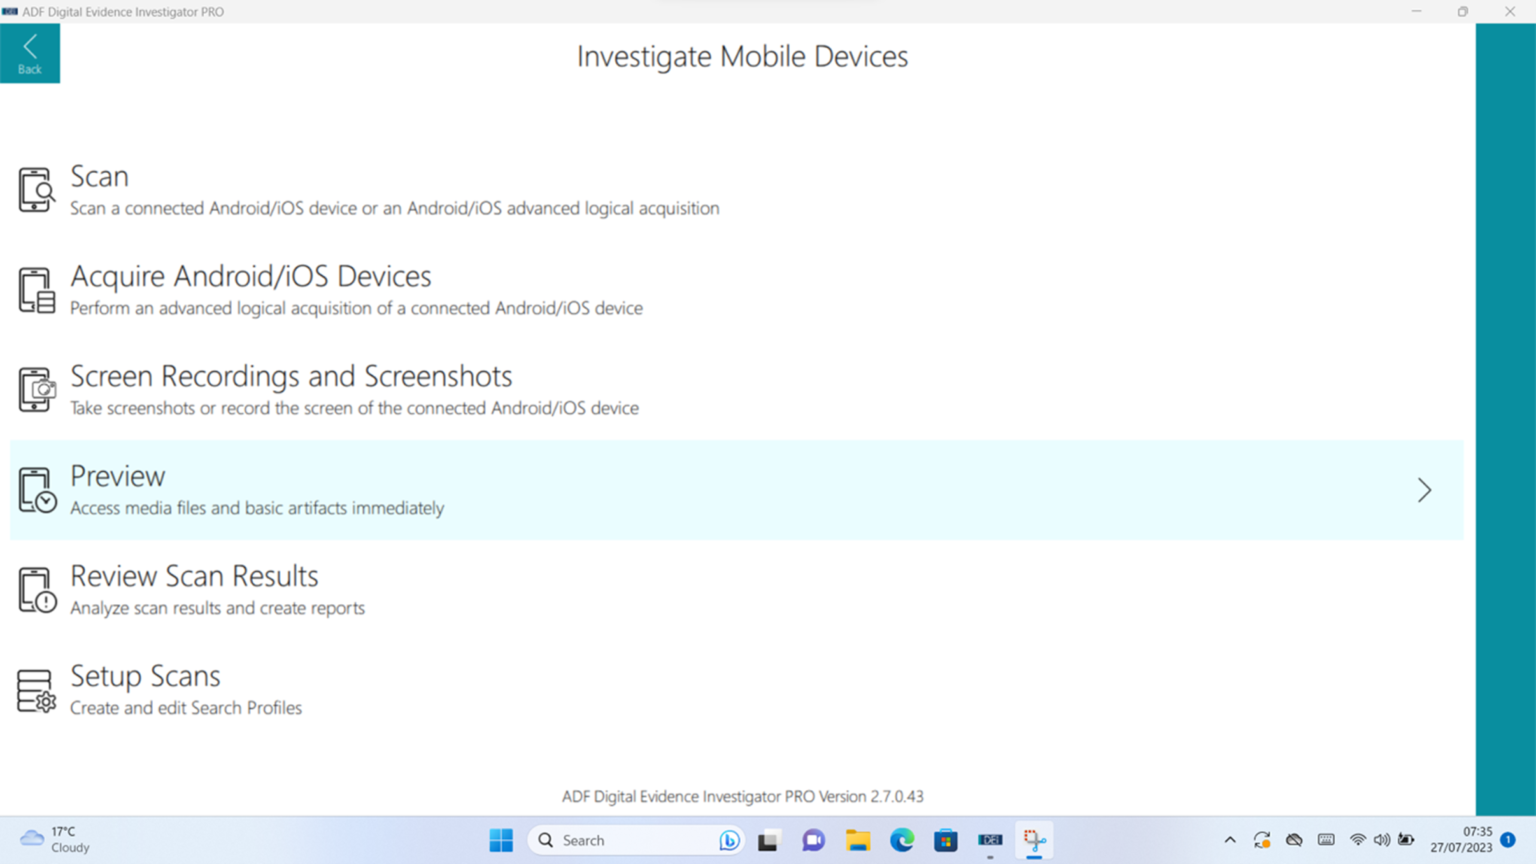
Task: Click the Wi-Fi icon in the system tray
Action: click(1357, 840)
